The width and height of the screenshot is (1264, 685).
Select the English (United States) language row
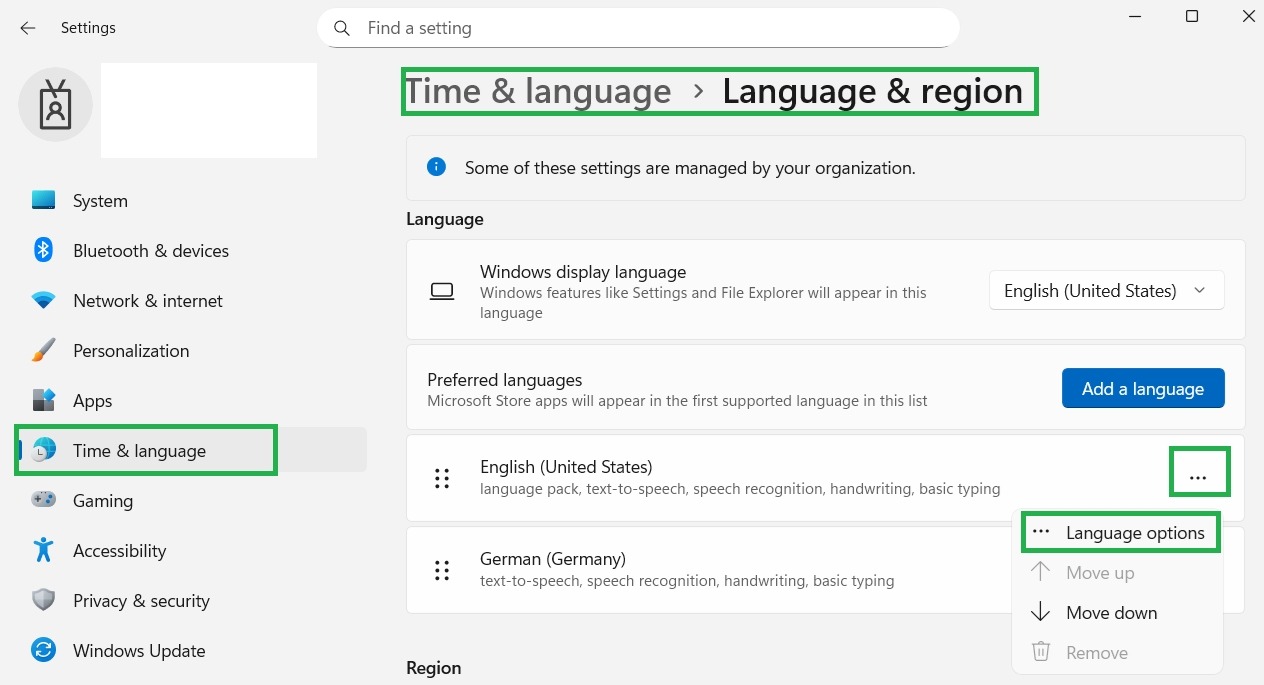[826, 478]
